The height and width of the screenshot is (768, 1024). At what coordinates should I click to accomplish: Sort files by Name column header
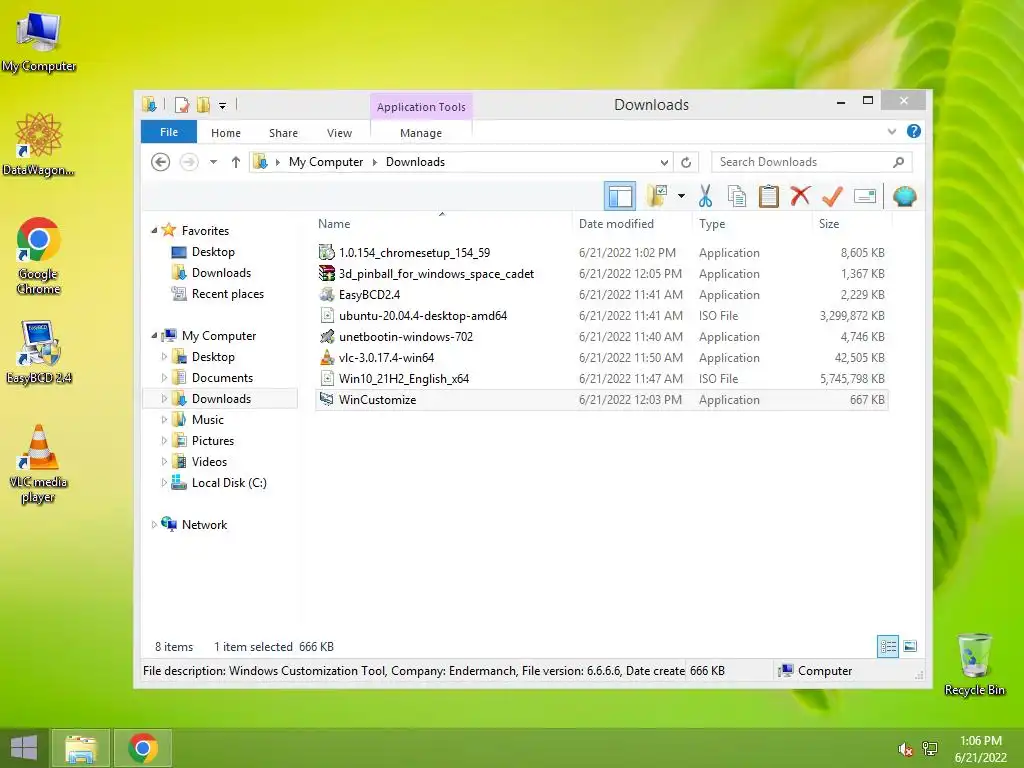334,224
